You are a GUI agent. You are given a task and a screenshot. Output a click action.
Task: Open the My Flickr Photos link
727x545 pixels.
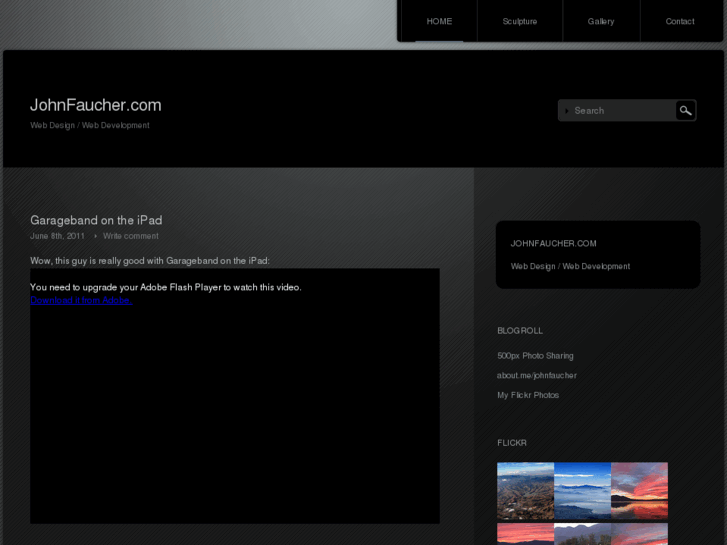528,395
